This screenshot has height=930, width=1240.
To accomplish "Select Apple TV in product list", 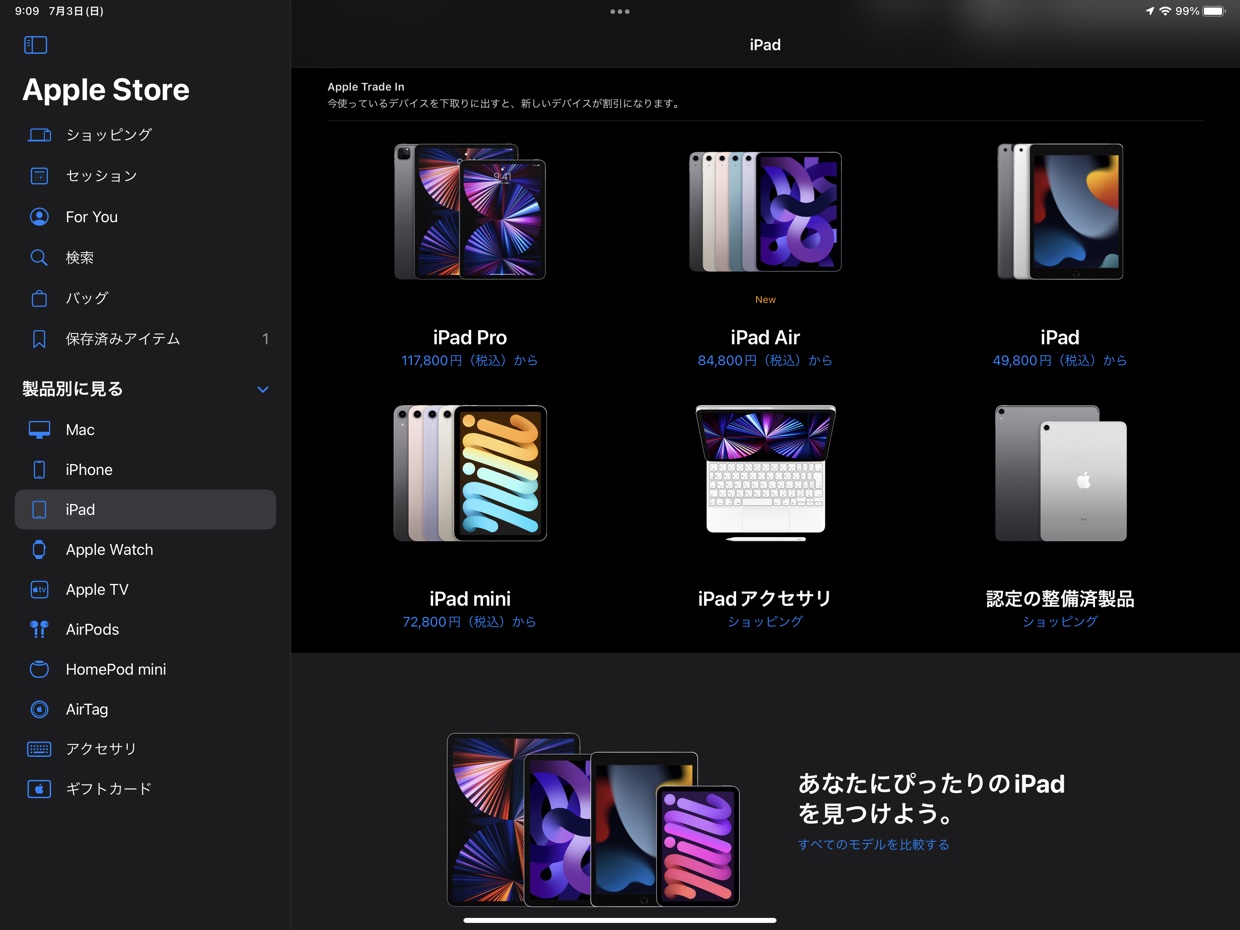I will click(145, 590).
